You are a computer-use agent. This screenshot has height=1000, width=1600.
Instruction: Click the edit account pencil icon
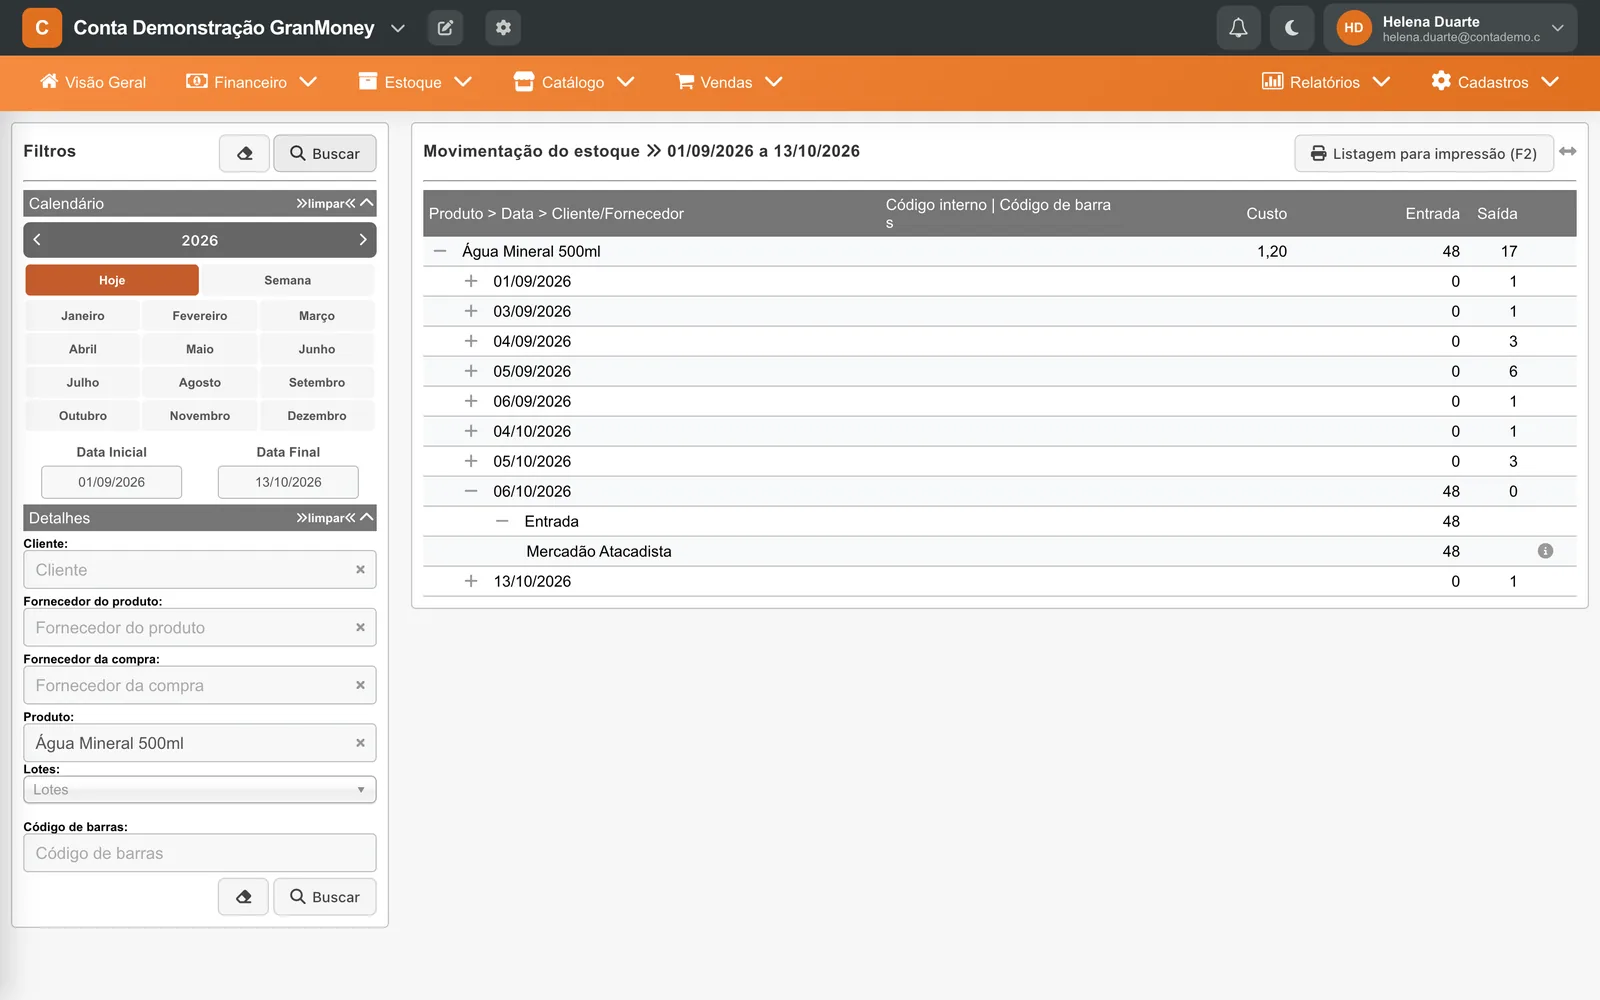(445, 28)
